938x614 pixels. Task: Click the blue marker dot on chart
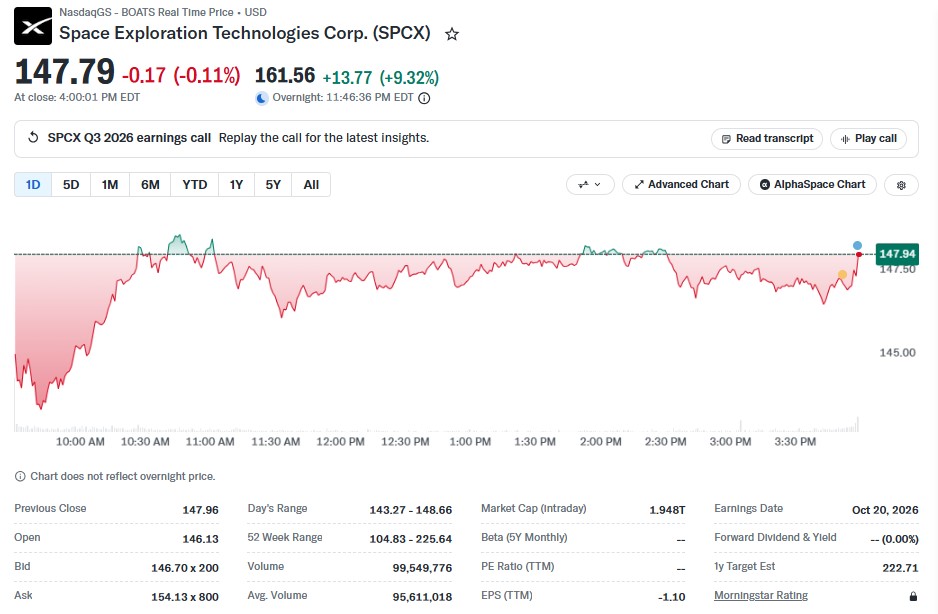click(857, 245)
